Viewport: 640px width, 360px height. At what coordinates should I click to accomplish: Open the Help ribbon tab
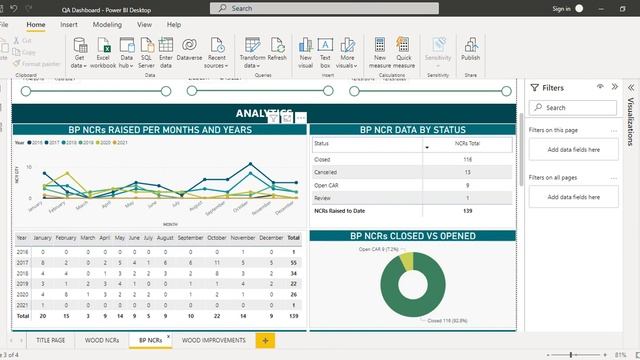pyautogui.click(x=174, y=24)
